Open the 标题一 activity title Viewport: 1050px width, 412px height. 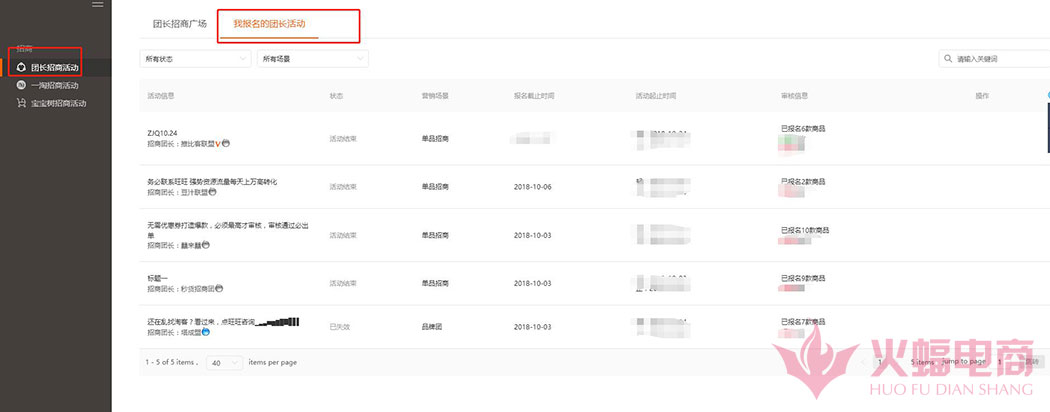(x=159, y=278)
